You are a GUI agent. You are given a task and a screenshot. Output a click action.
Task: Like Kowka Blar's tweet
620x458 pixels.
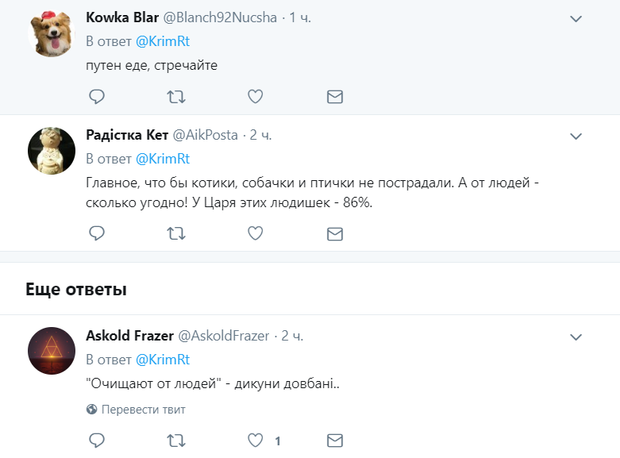pos(255,96)
